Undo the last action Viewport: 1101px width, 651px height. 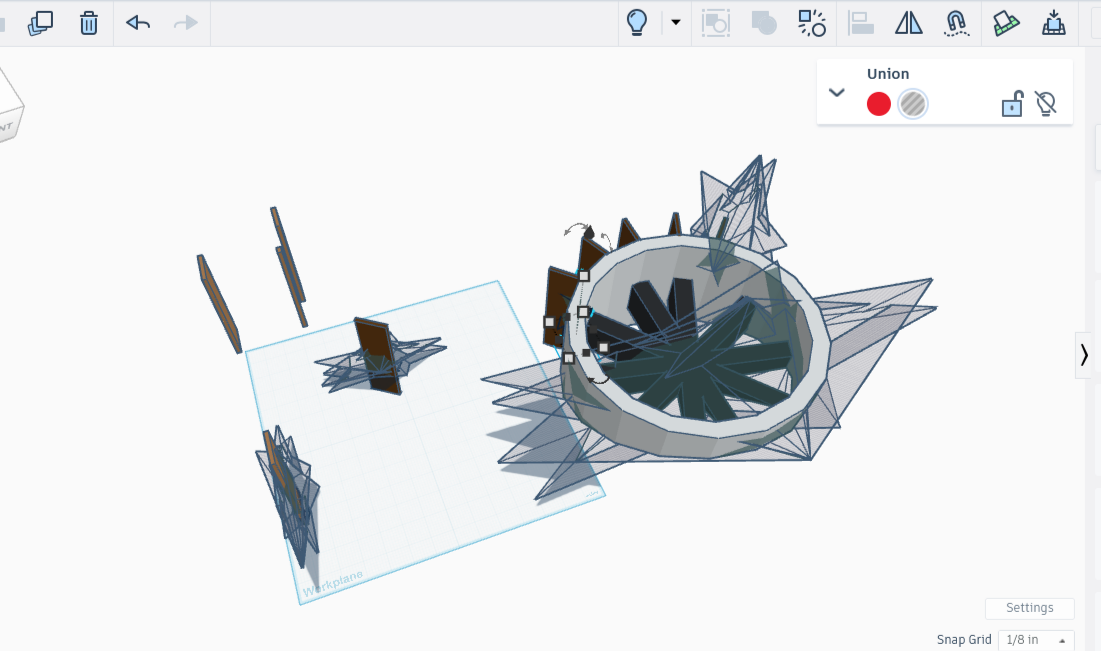[138, 23]
